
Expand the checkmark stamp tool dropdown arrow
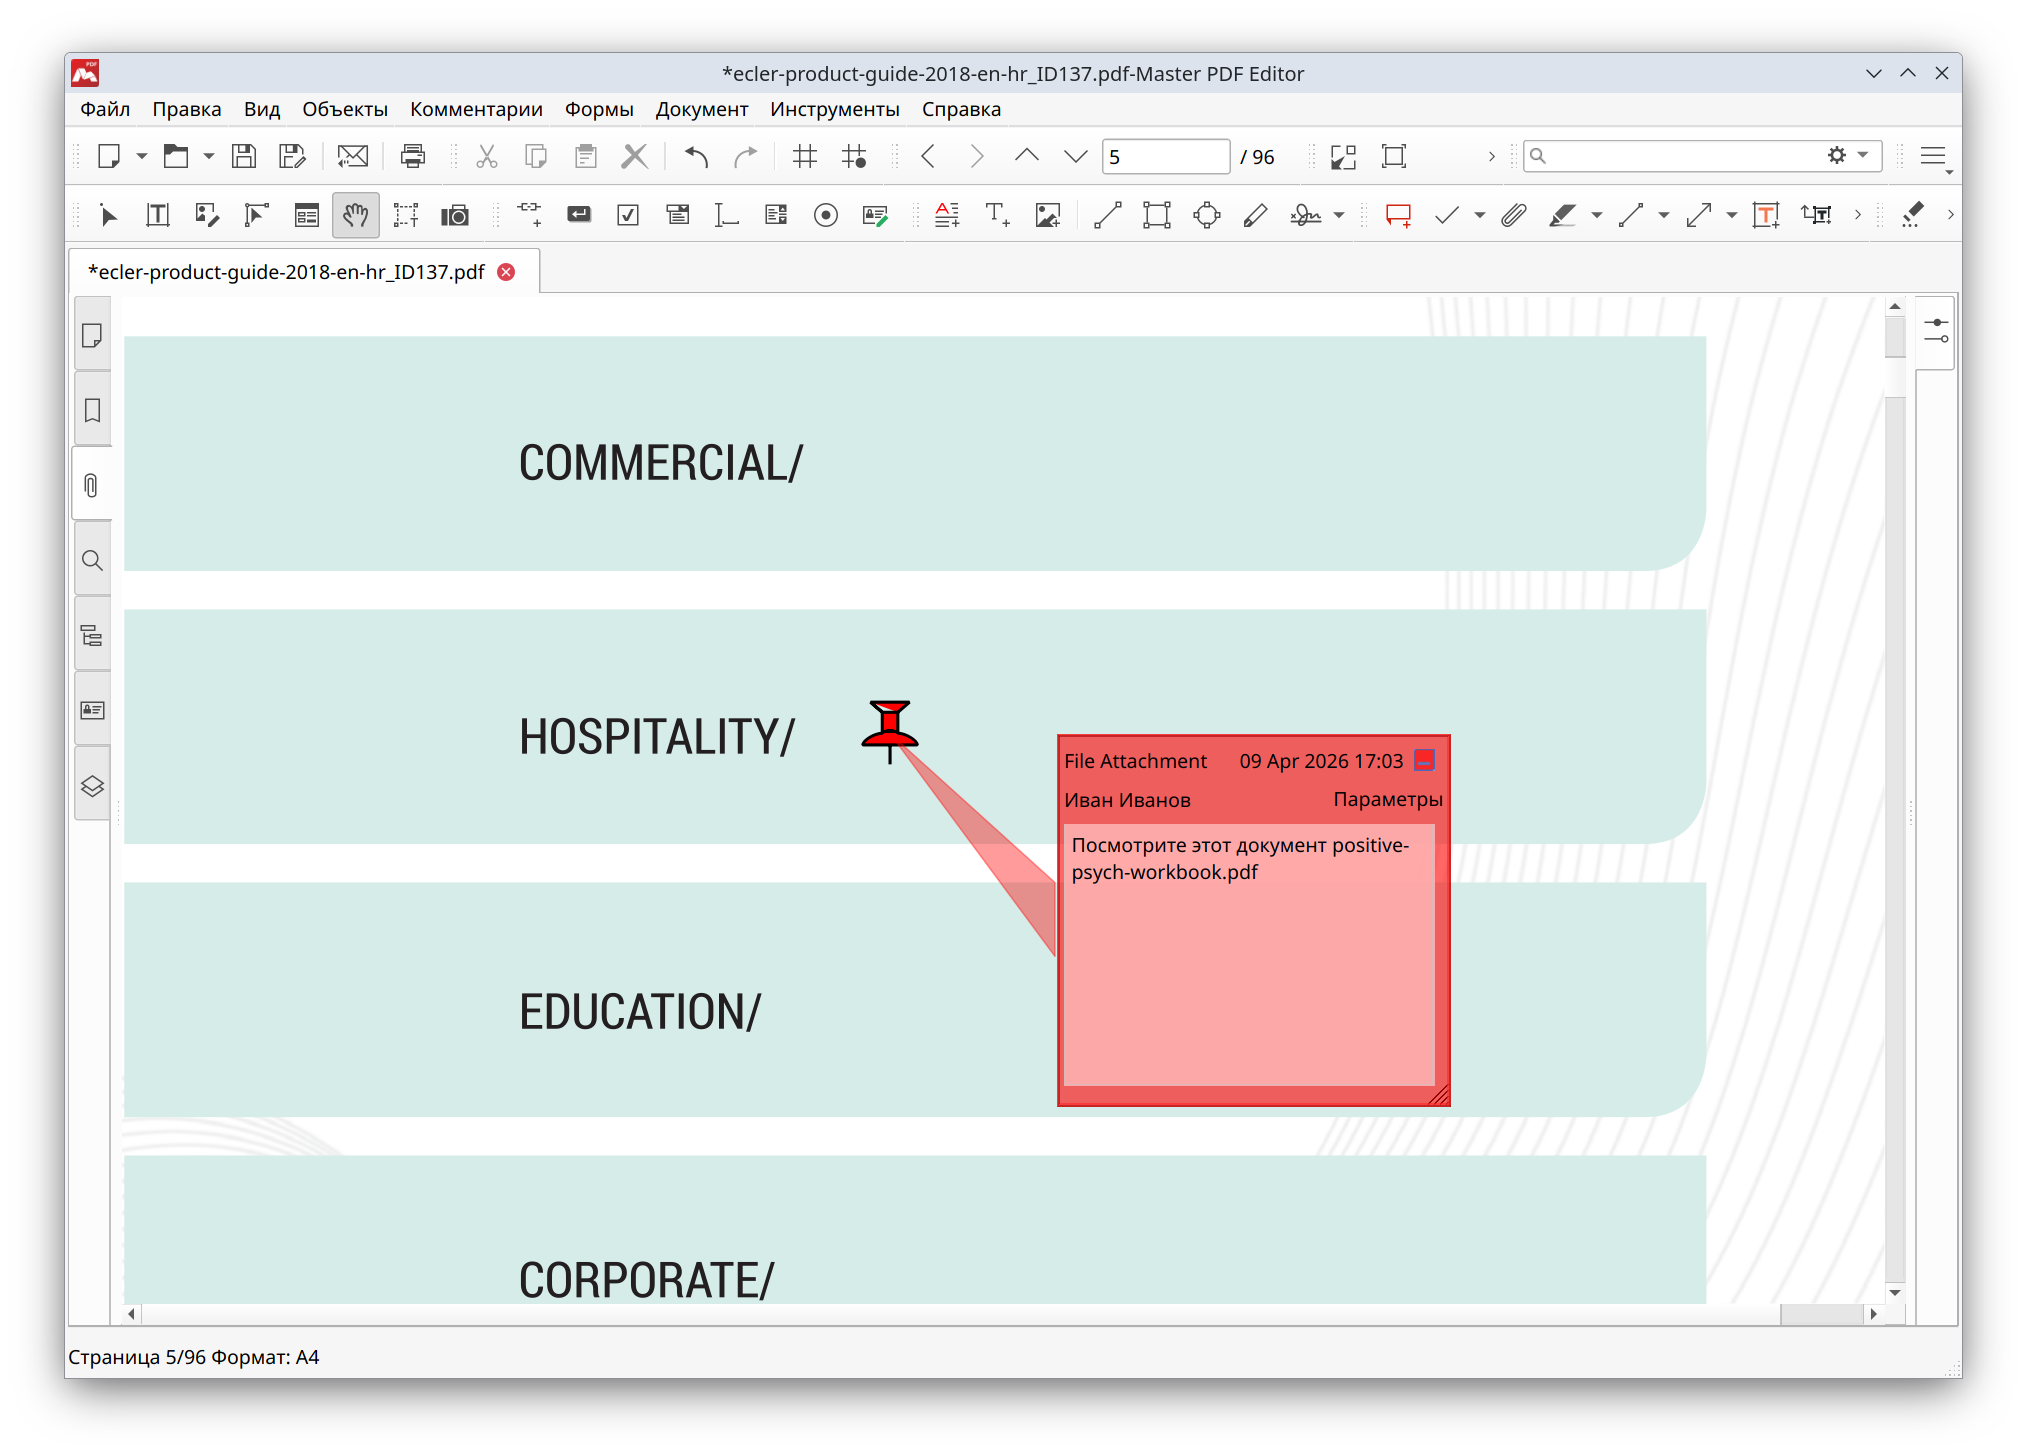coord(1479,215)
